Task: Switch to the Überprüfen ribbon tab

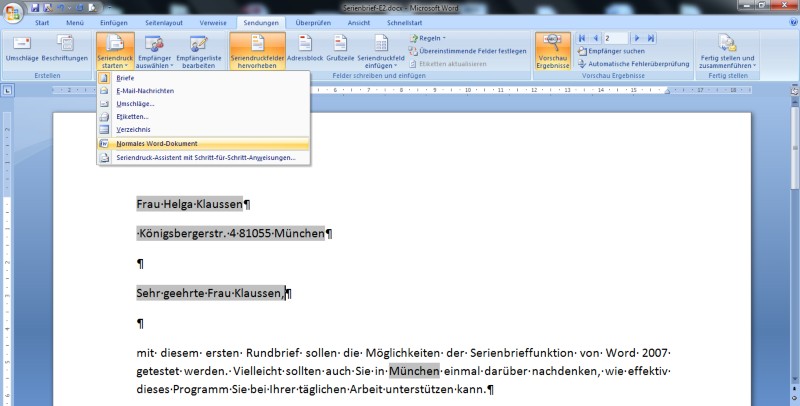Action: click(x=312, y=22)
